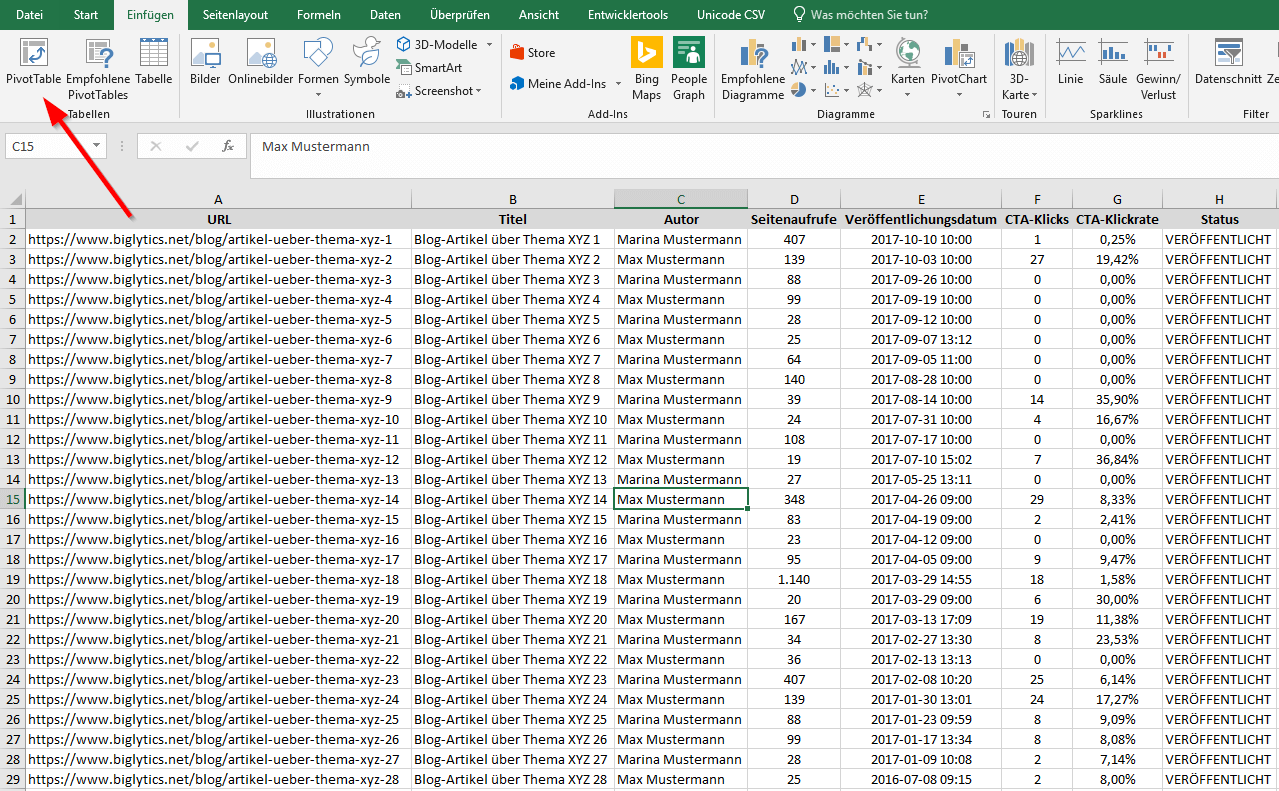Insert a Linie sparkline
This screenshot has width=1279, height=791.
pos(1070,62)
